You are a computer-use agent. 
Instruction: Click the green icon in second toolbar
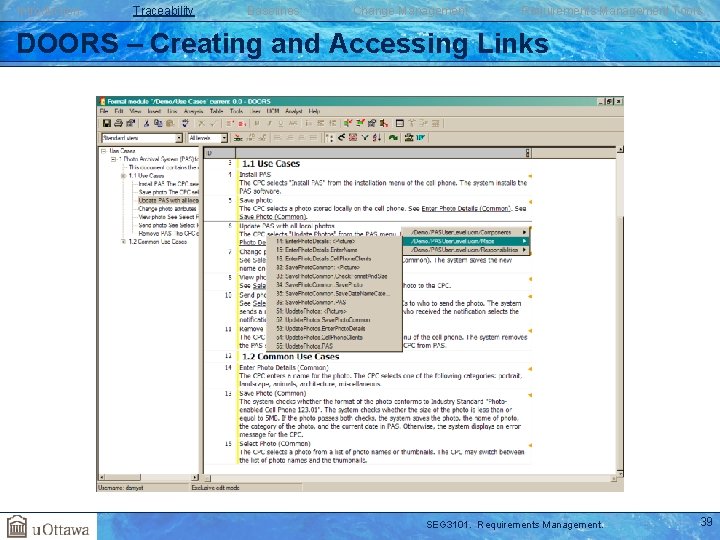[x=393, y=137]
